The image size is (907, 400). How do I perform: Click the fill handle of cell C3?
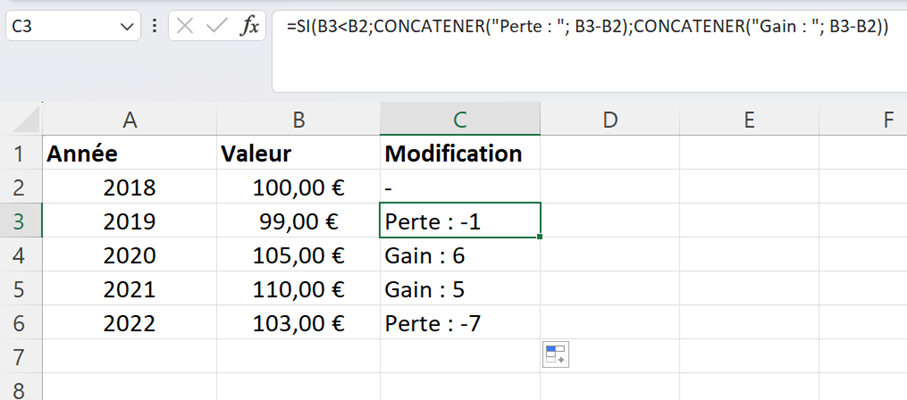tap(540, 236)
